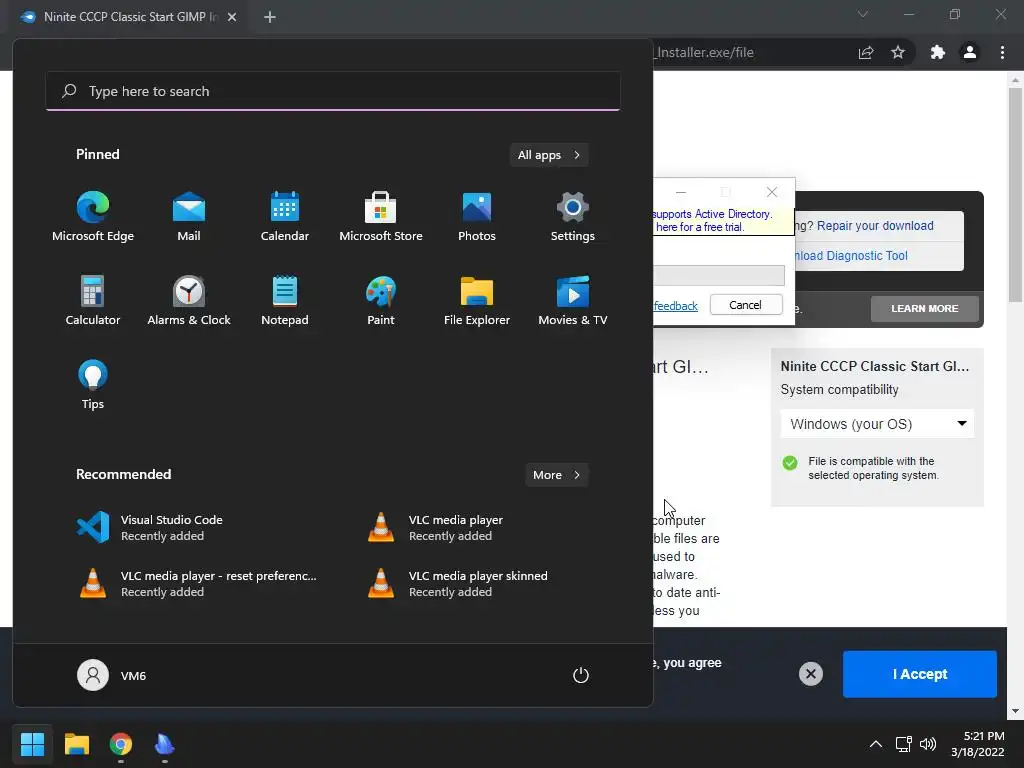Open Chrome profile icon

pyautogui.click(x=970, y=52)
